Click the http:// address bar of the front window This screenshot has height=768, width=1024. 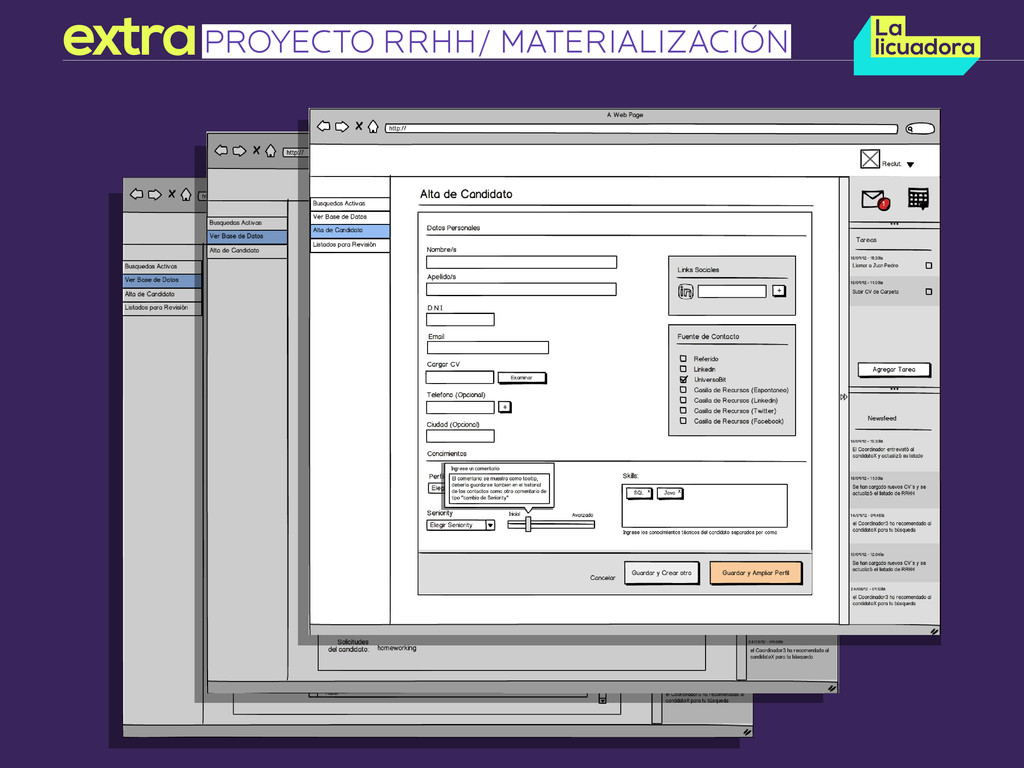tap(641, 129)
